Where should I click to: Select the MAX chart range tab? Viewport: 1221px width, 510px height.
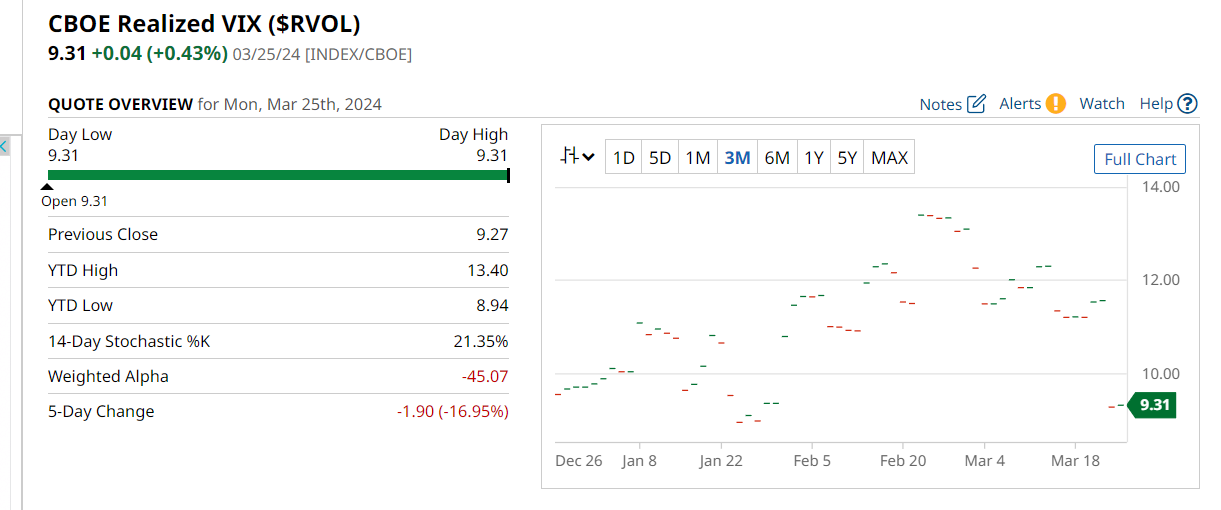(889, 157)
